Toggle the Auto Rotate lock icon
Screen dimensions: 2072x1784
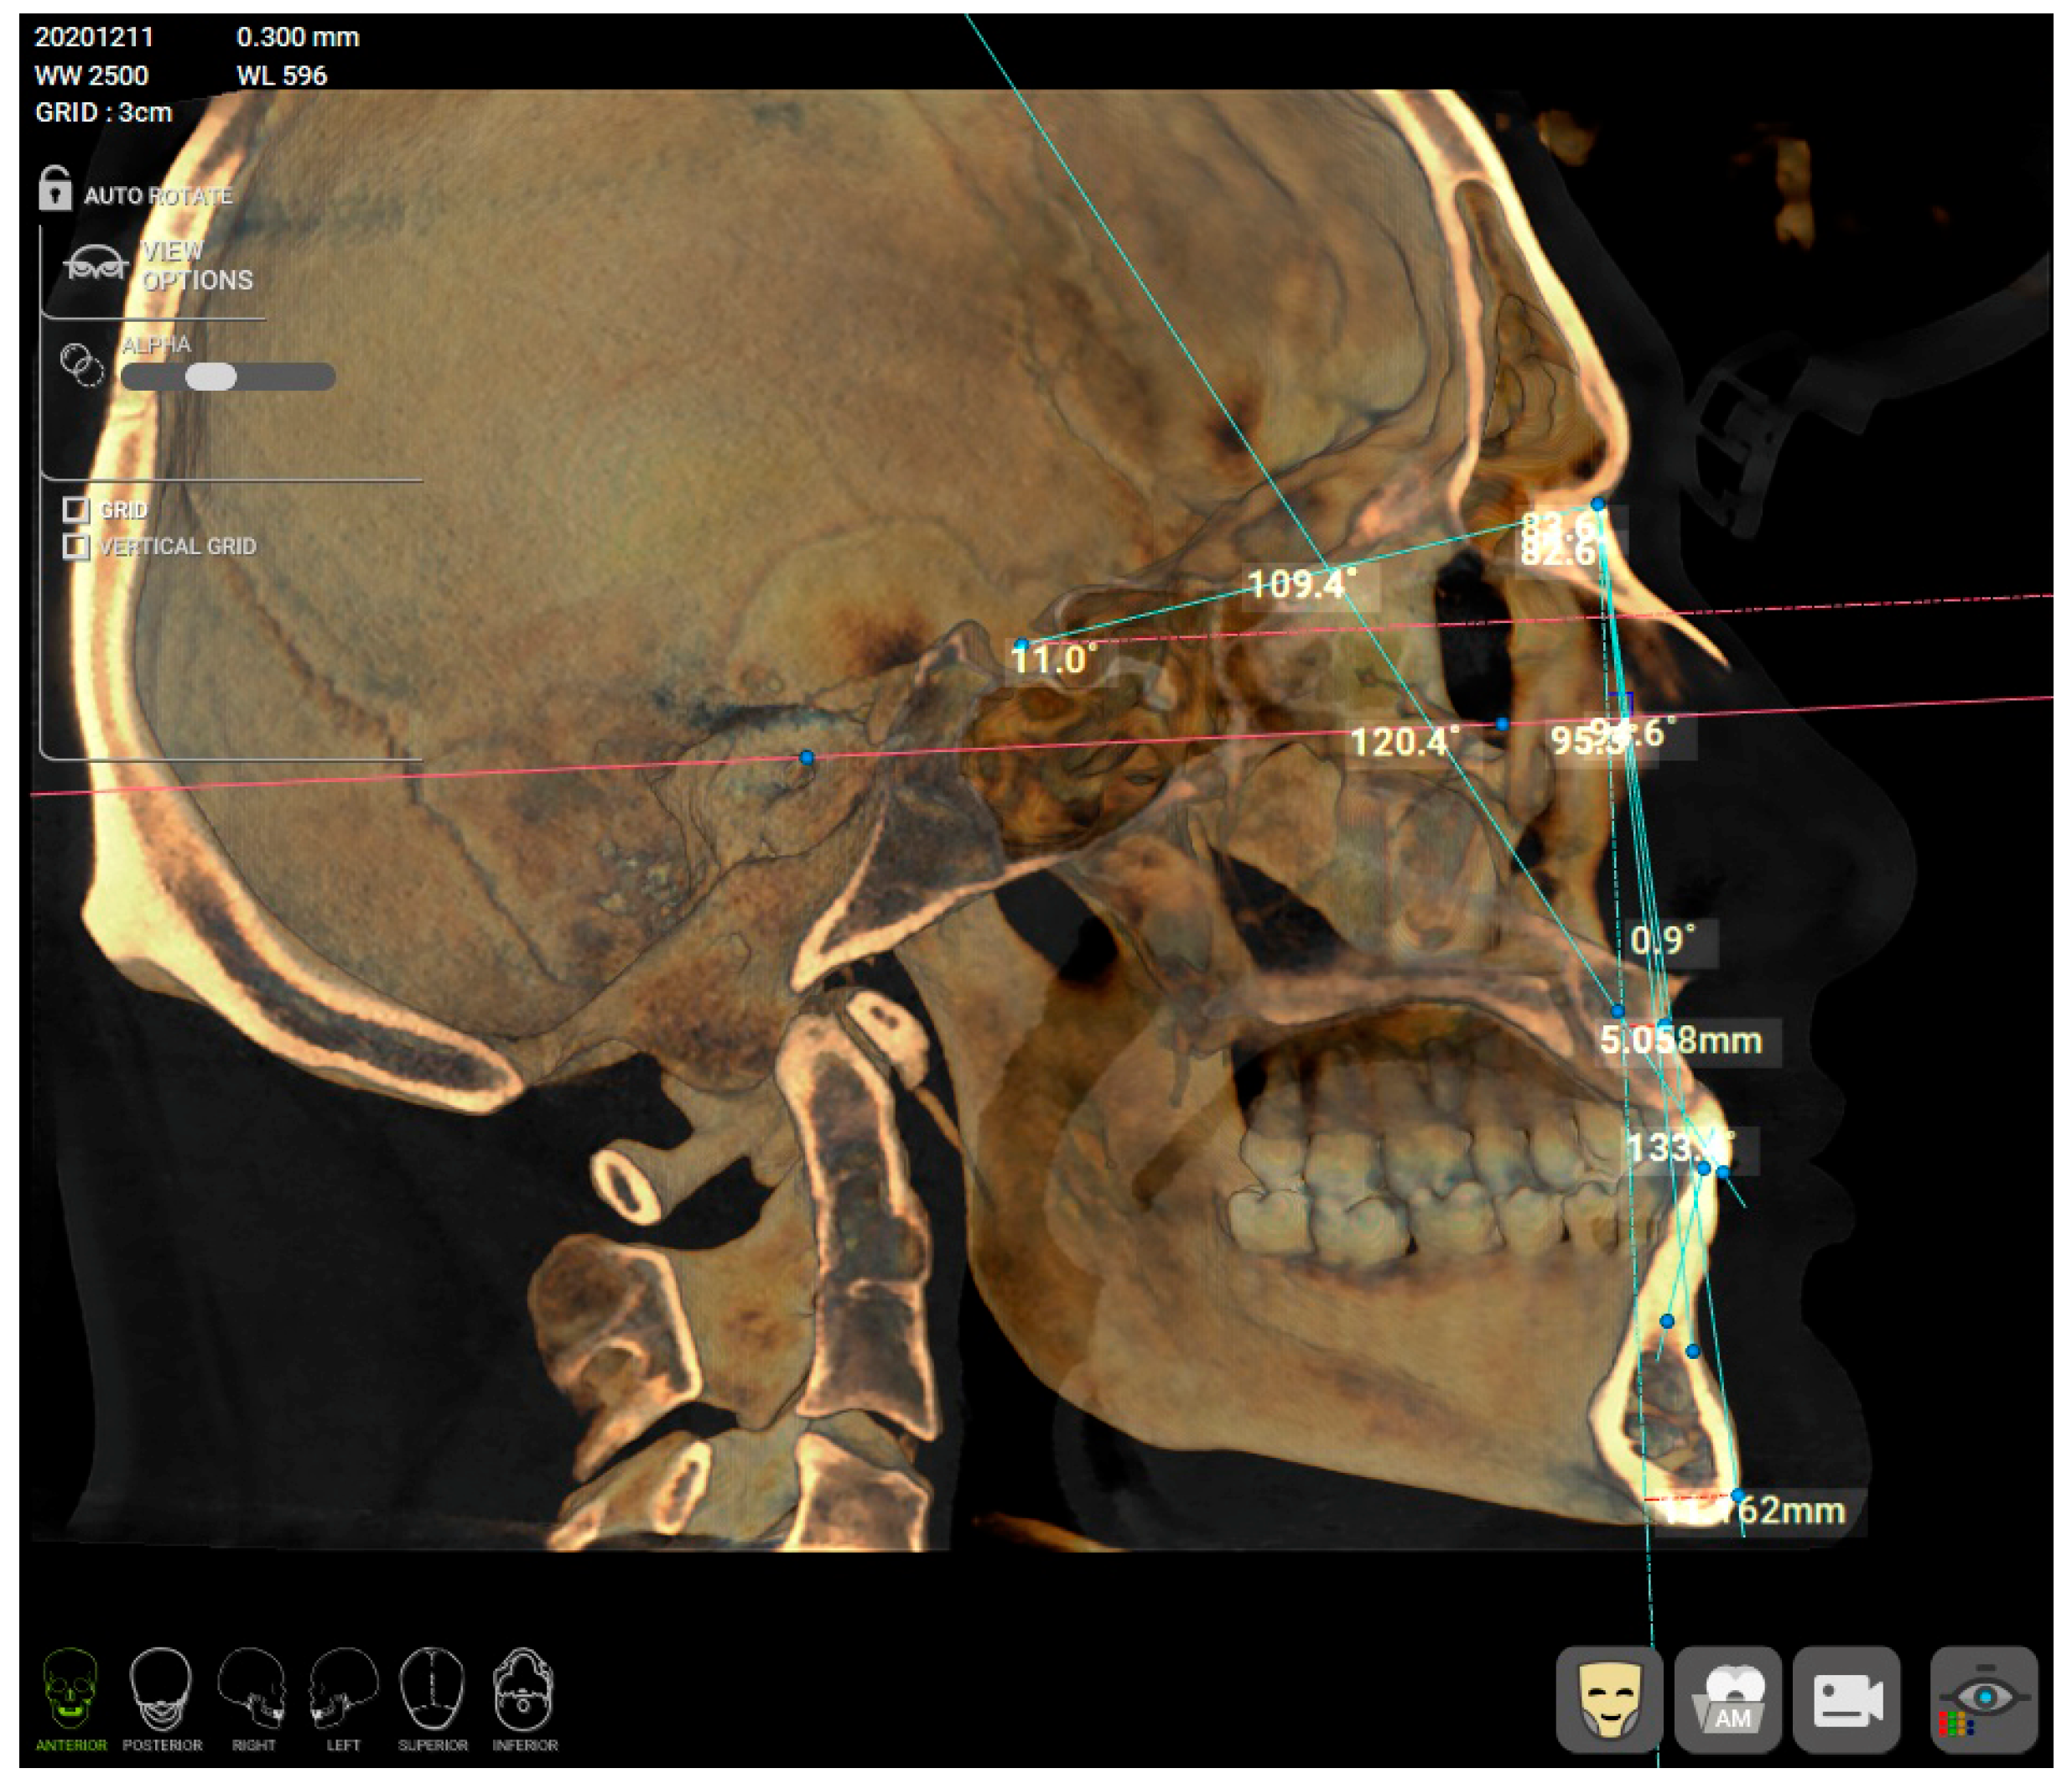coord(55,189)
